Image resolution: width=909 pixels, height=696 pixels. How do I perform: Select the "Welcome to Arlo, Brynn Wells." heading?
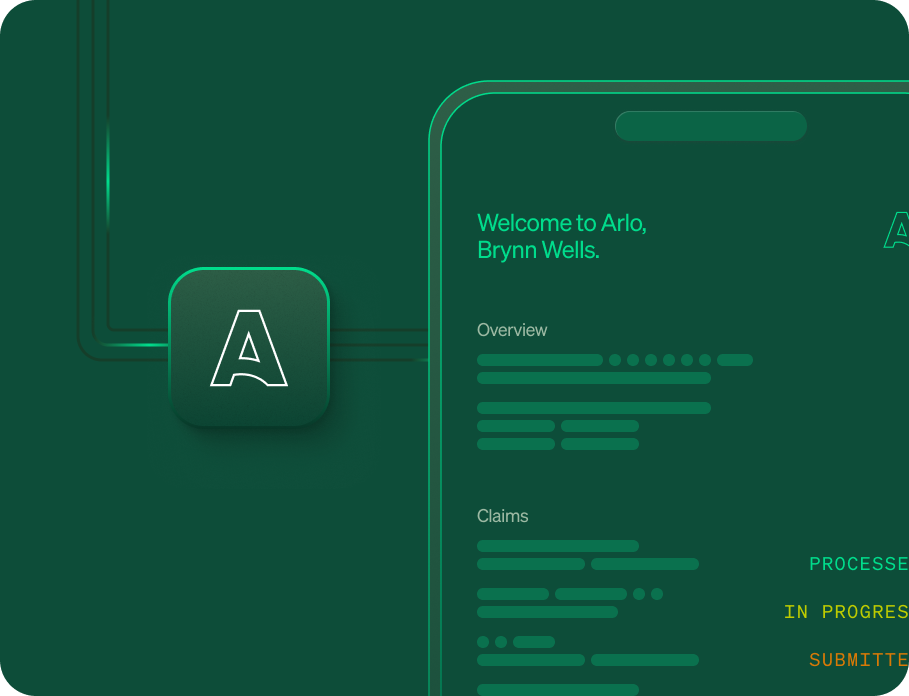point(562,237)
